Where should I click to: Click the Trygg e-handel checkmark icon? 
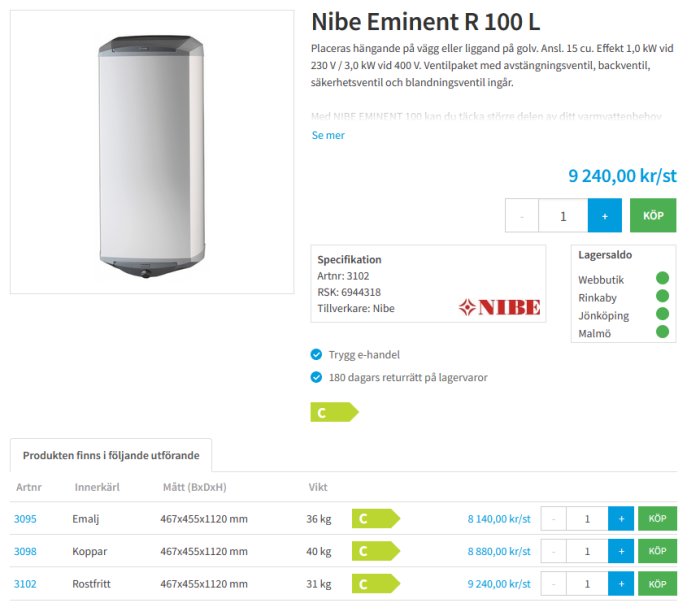pyautogui.click(x=316, y=354)
